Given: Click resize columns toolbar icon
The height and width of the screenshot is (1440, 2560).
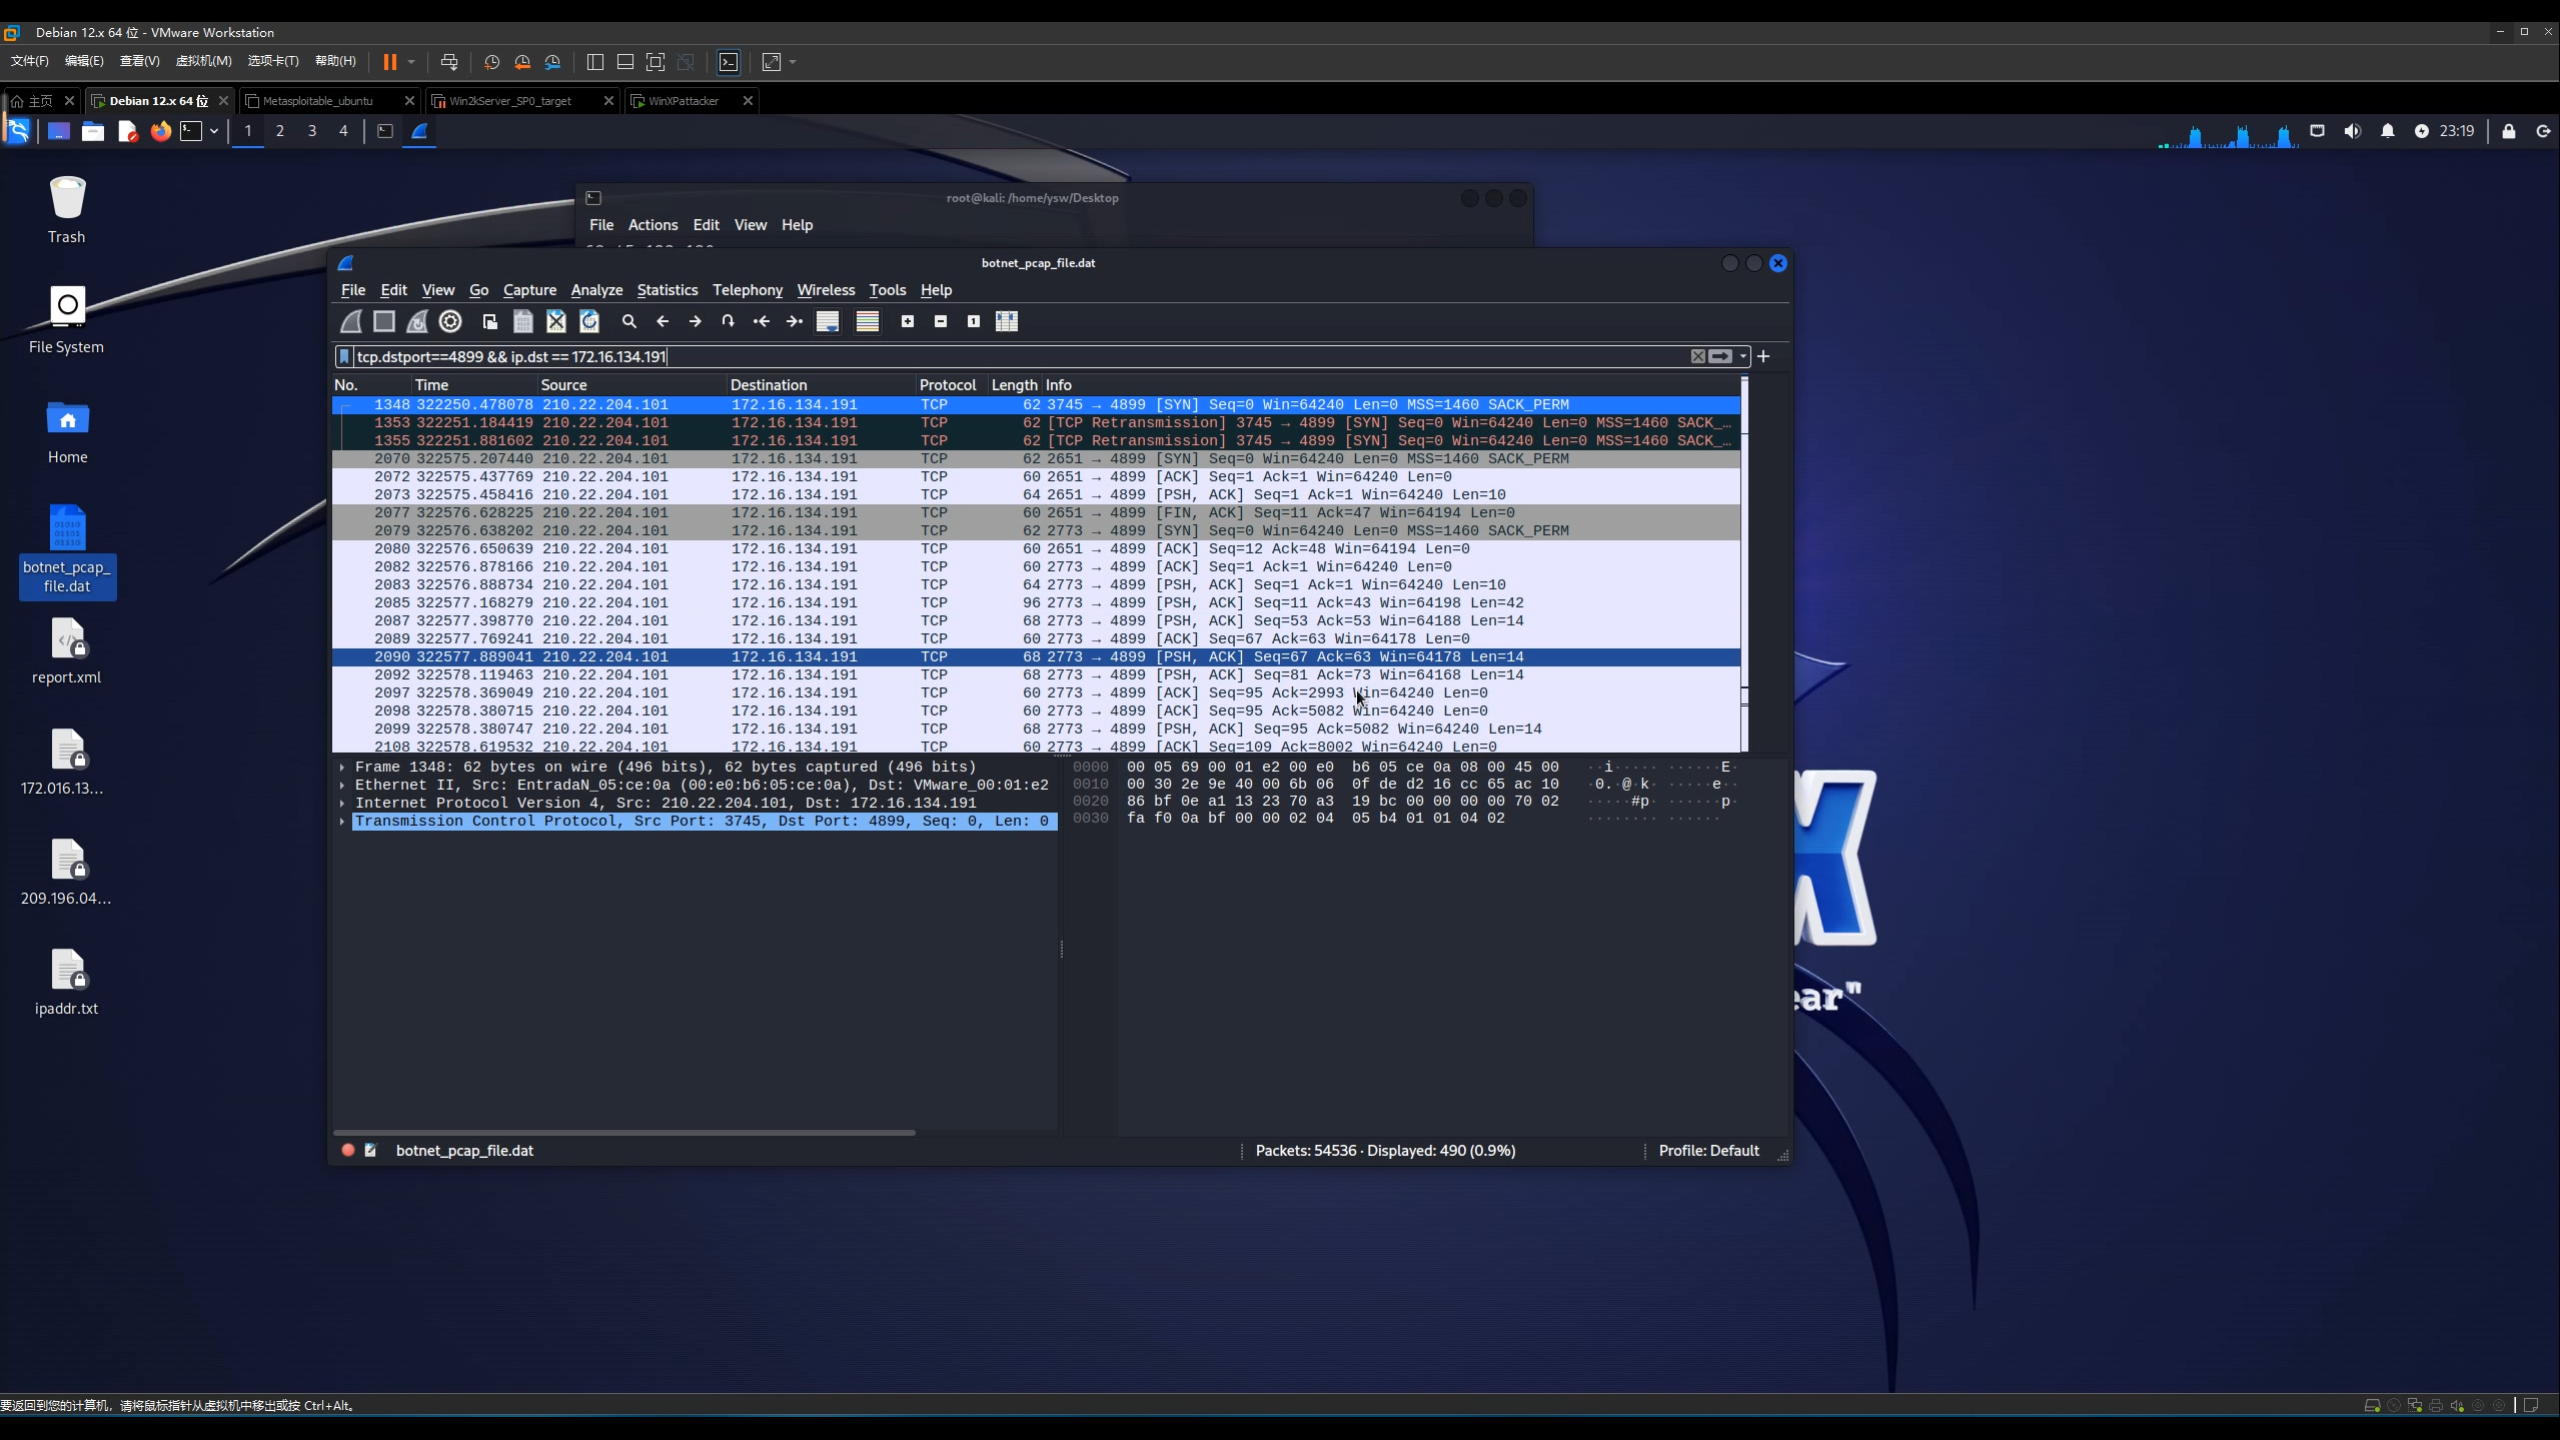Looking at the screenshot, I should [x=1007, y=321].
